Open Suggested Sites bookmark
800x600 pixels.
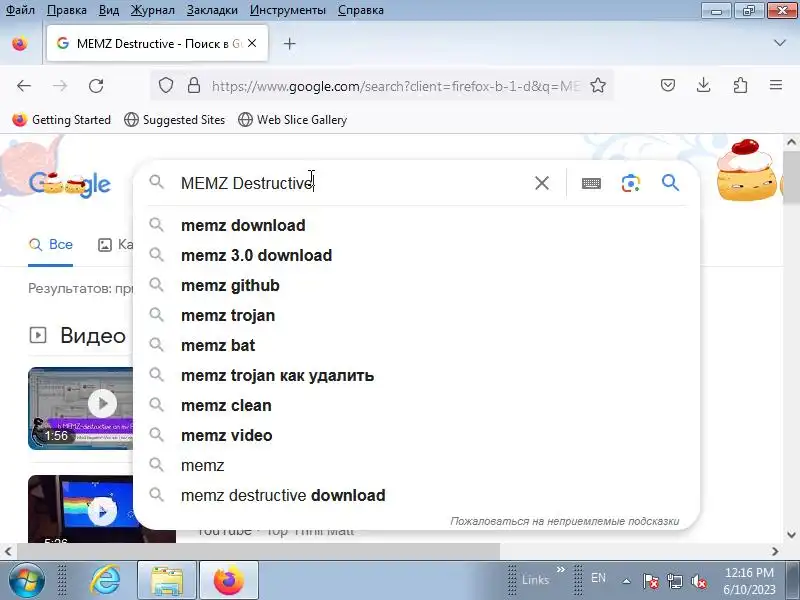click(174, 120)
